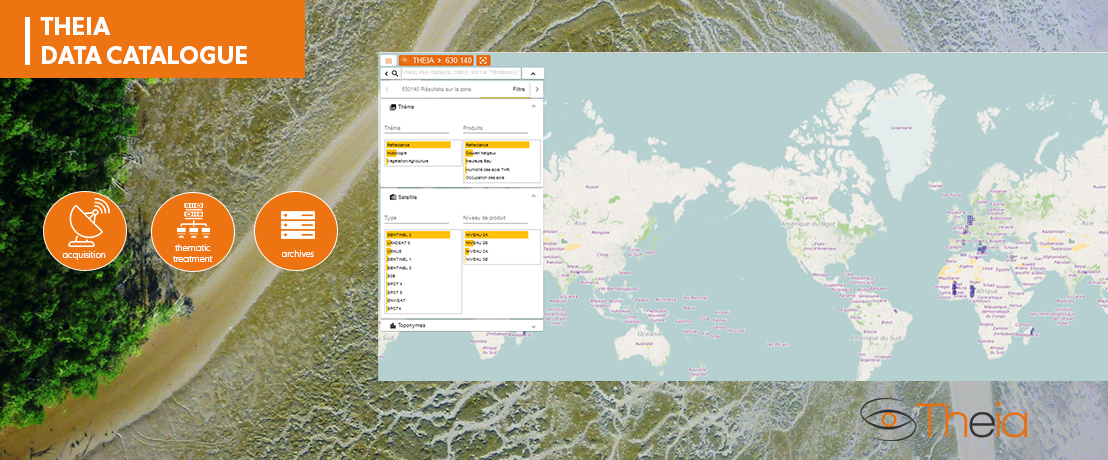Go to previous results page arrow

(x=387, y=90)
